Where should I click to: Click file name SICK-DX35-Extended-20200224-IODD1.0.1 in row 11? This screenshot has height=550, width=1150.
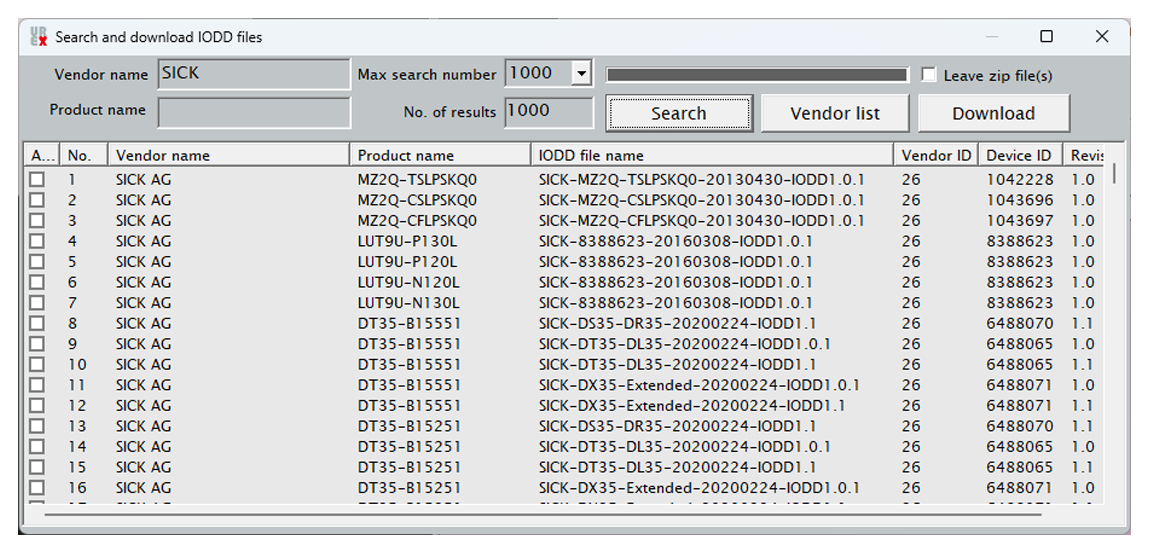(699, 385)
